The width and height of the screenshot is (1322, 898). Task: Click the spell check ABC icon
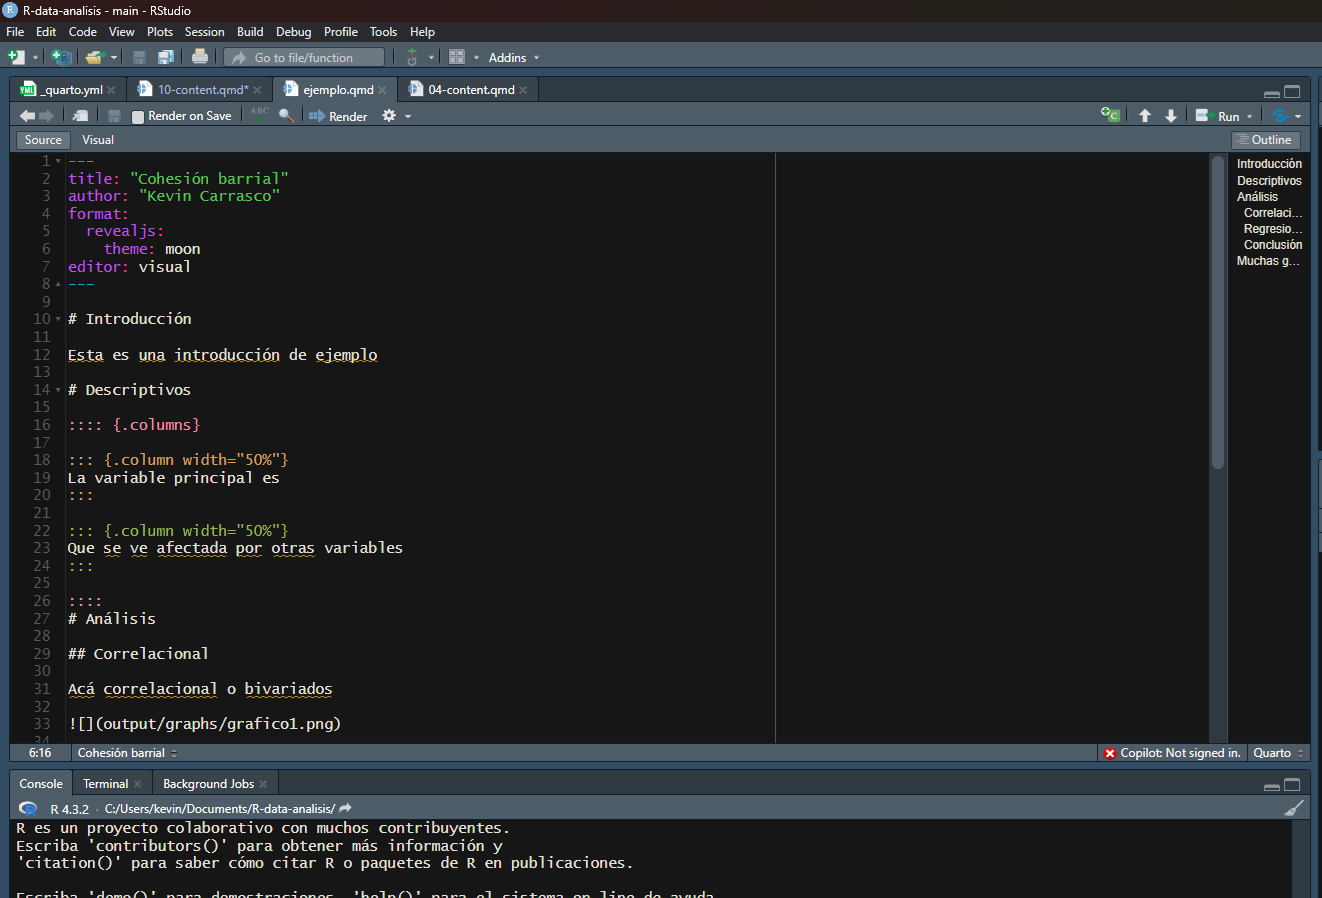point(260,115)
